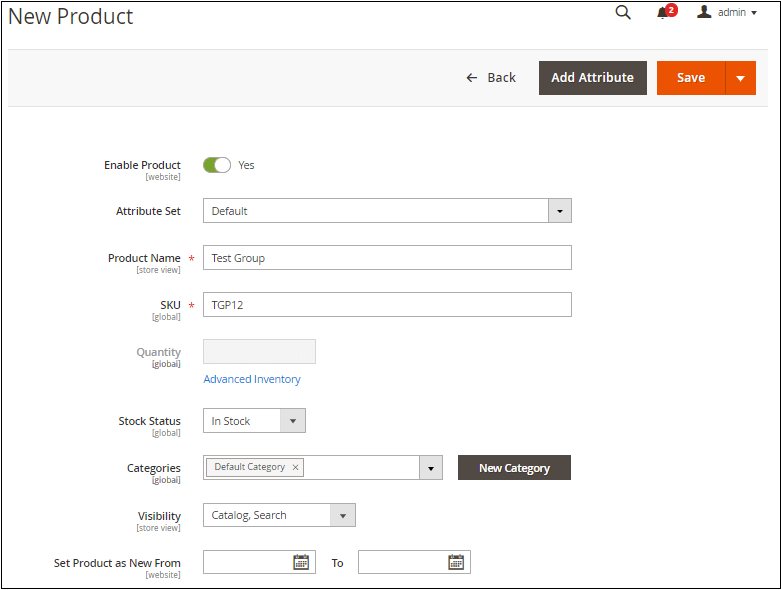Click the Stock Status label
Viewport: 781px width, 590px height.
pos(149,421)
